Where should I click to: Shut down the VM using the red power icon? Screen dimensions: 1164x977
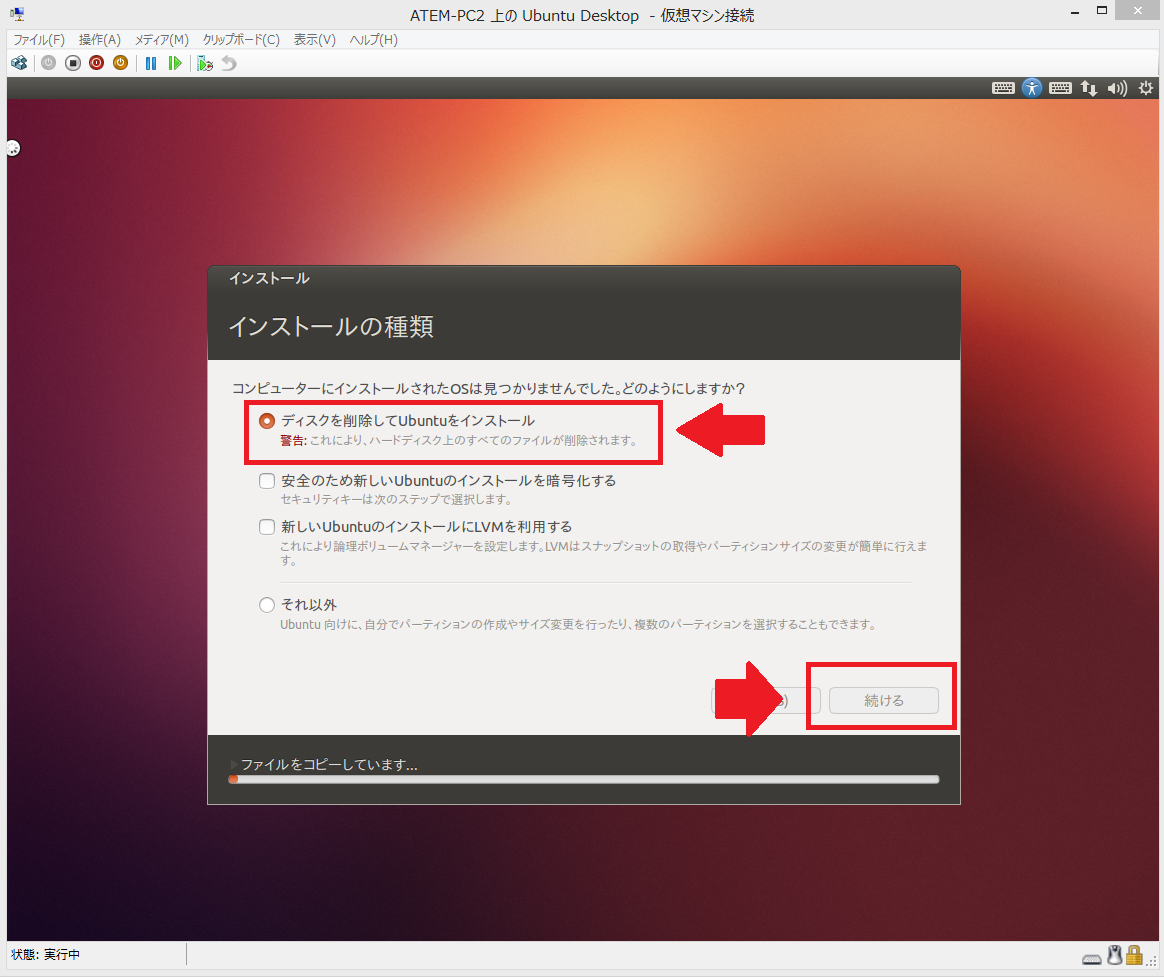click(97, 63)
